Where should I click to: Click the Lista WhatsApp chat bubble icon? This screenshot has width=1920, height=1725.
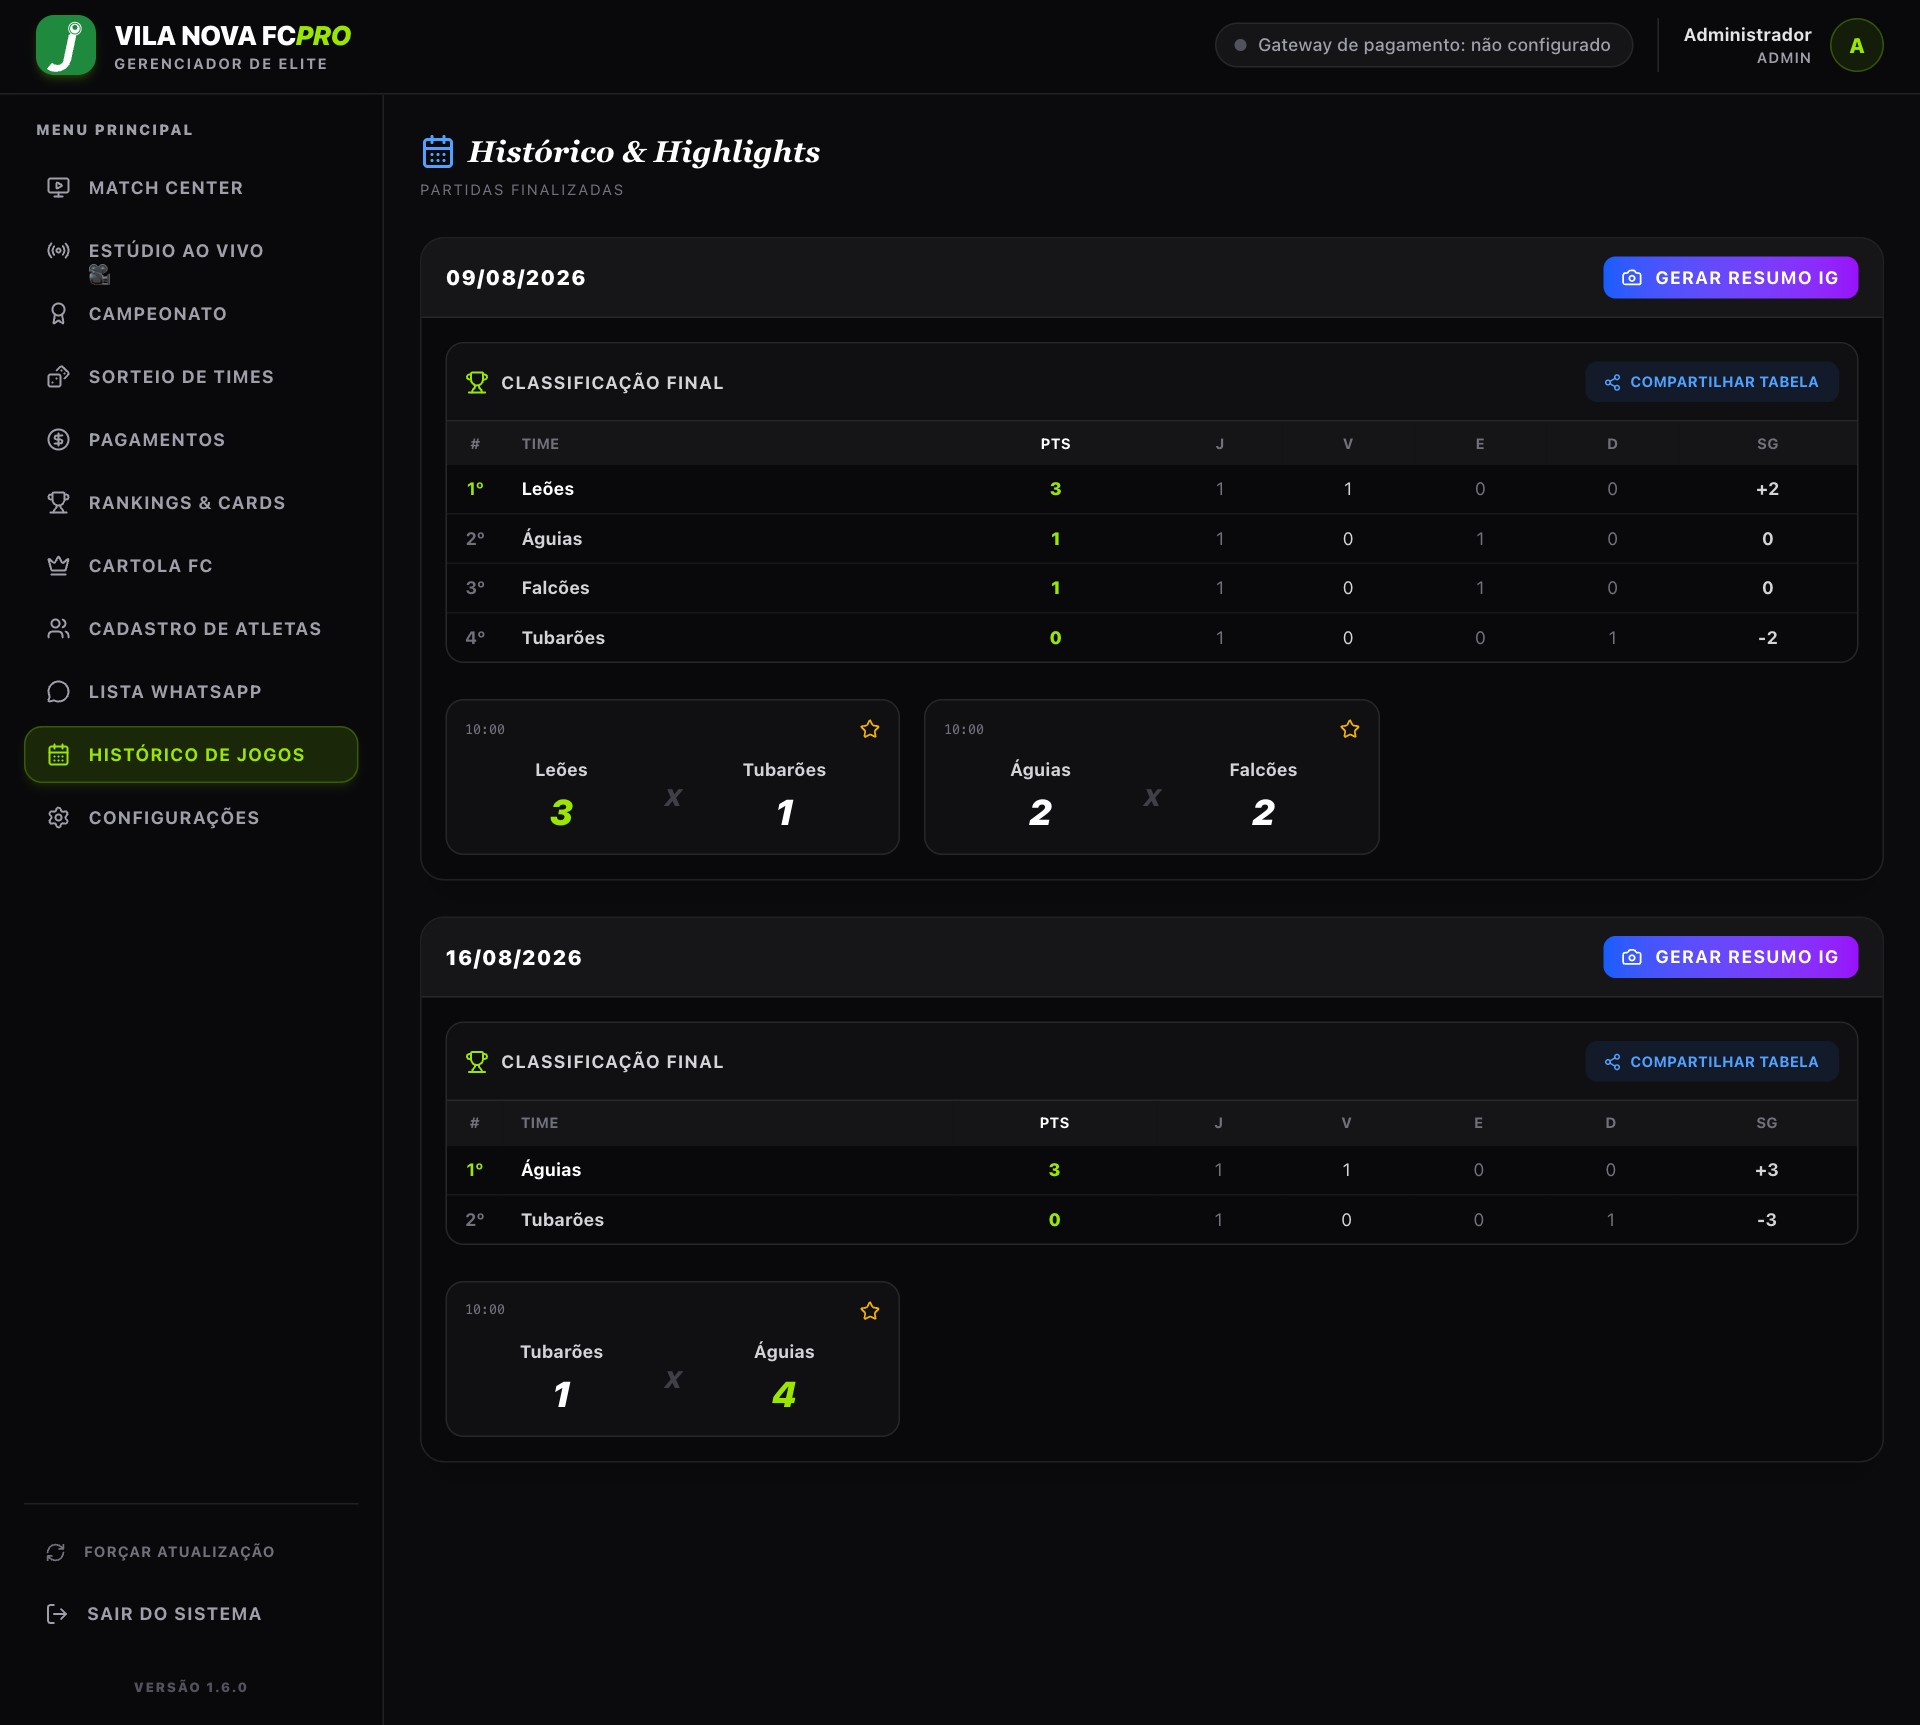click(x=58, y=692)
